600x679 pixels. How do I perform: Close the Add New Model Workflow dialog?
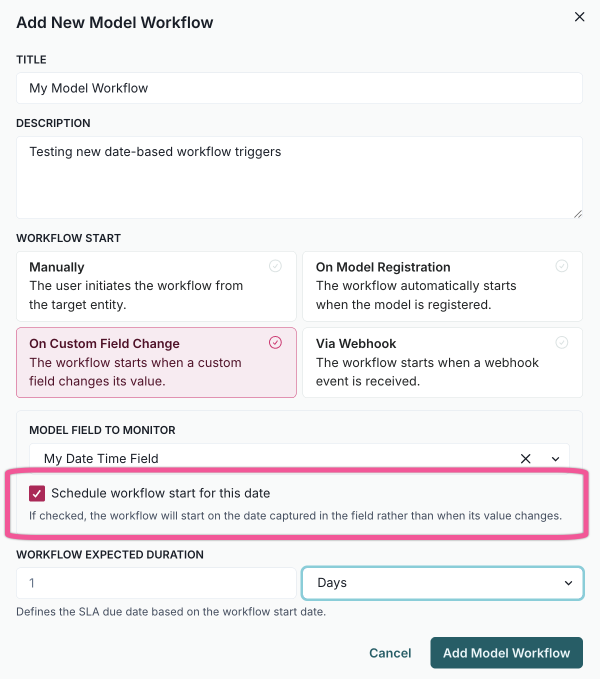[579, 17]
